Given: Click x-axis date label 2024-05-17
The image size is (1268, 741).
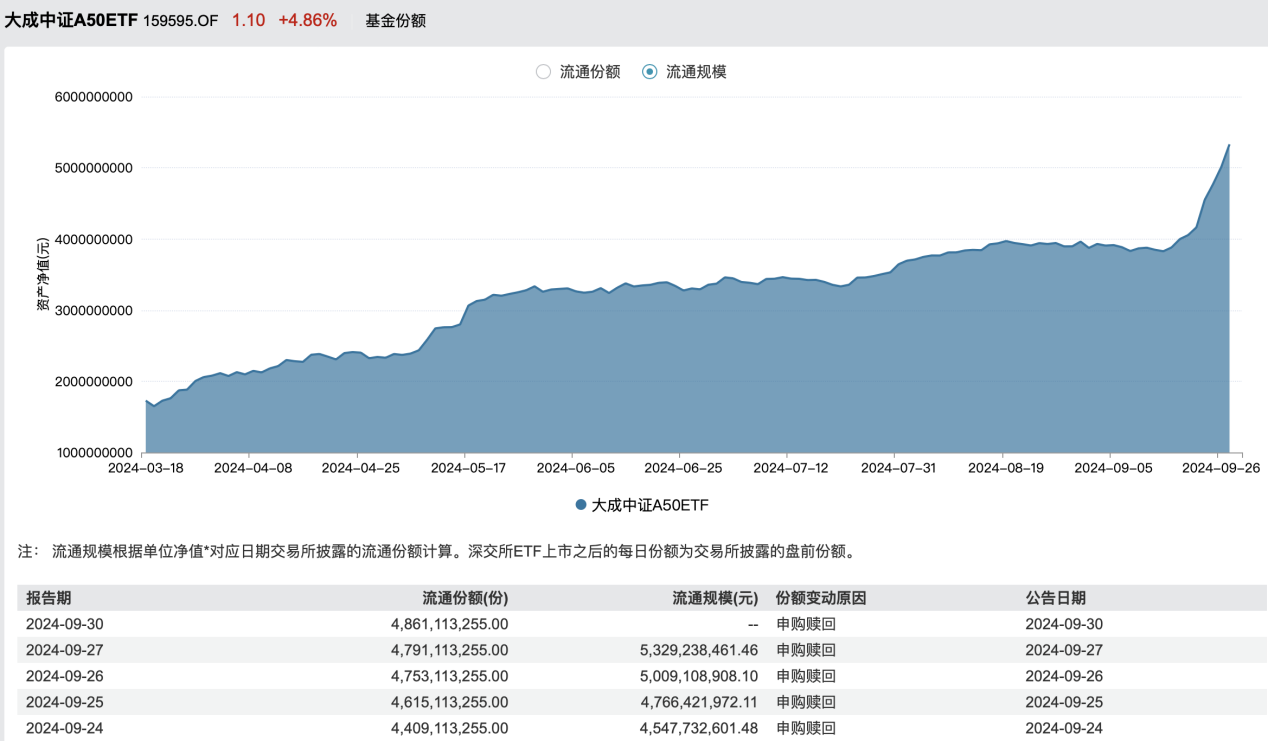Looking at the screenshot, I should 467,467.
